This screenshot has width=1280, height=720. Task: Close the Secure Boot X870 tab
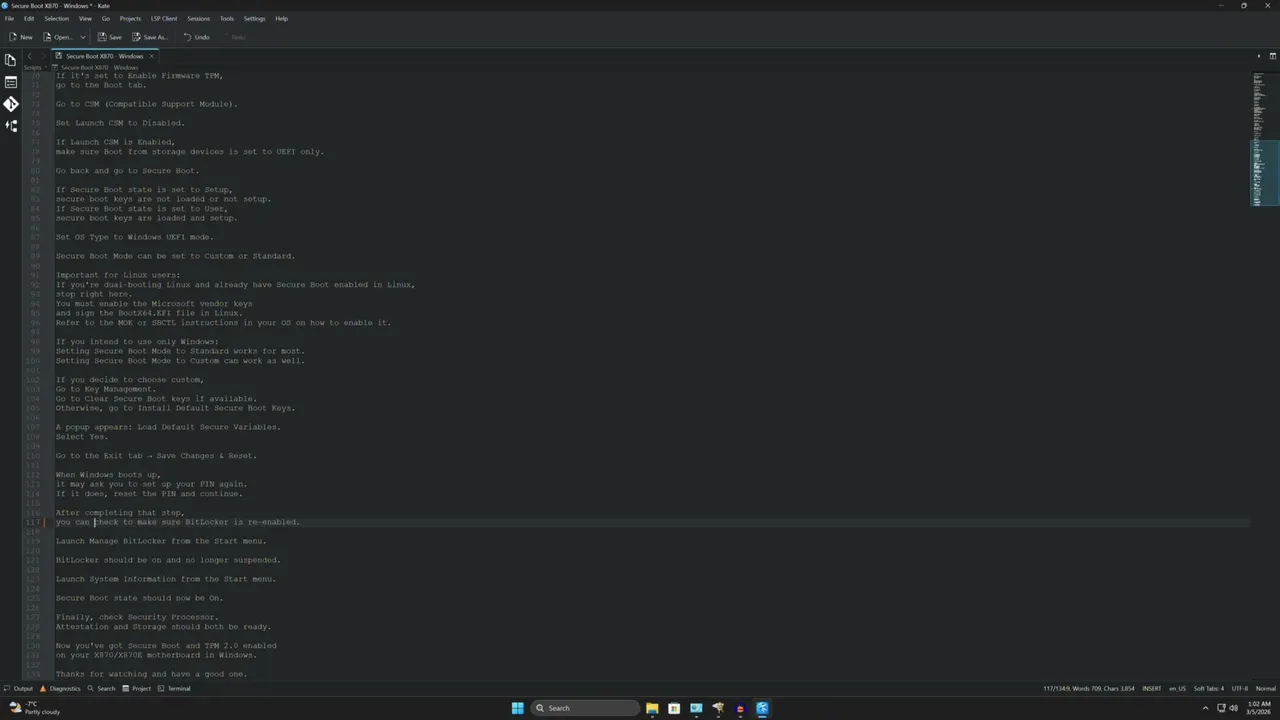[151, 56]
